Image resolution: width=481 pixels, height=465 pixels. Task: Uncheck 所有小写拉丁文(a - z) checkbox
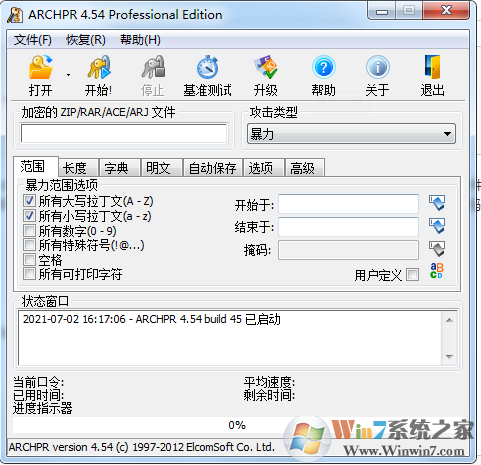click(29, 216)
